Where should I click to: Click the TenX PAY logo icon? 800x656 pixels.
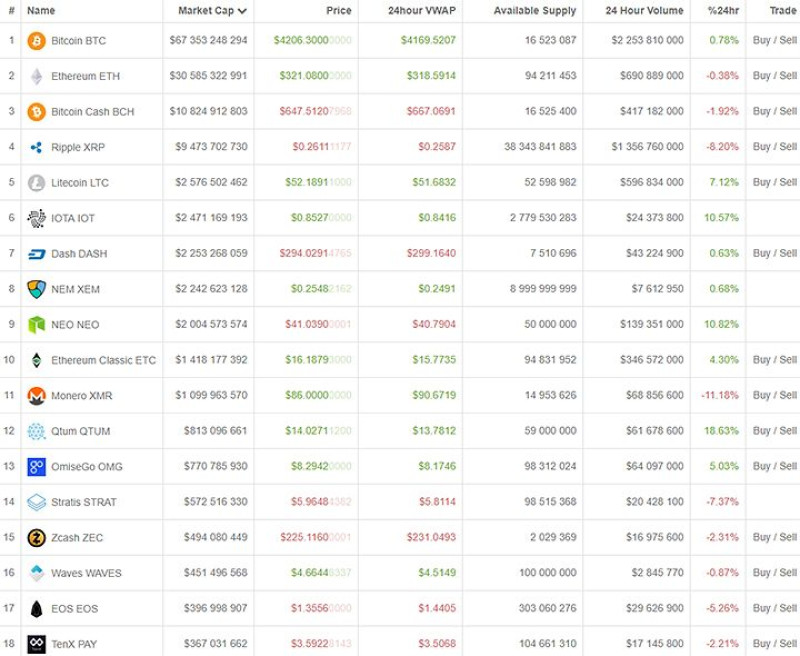coord(36,644)
